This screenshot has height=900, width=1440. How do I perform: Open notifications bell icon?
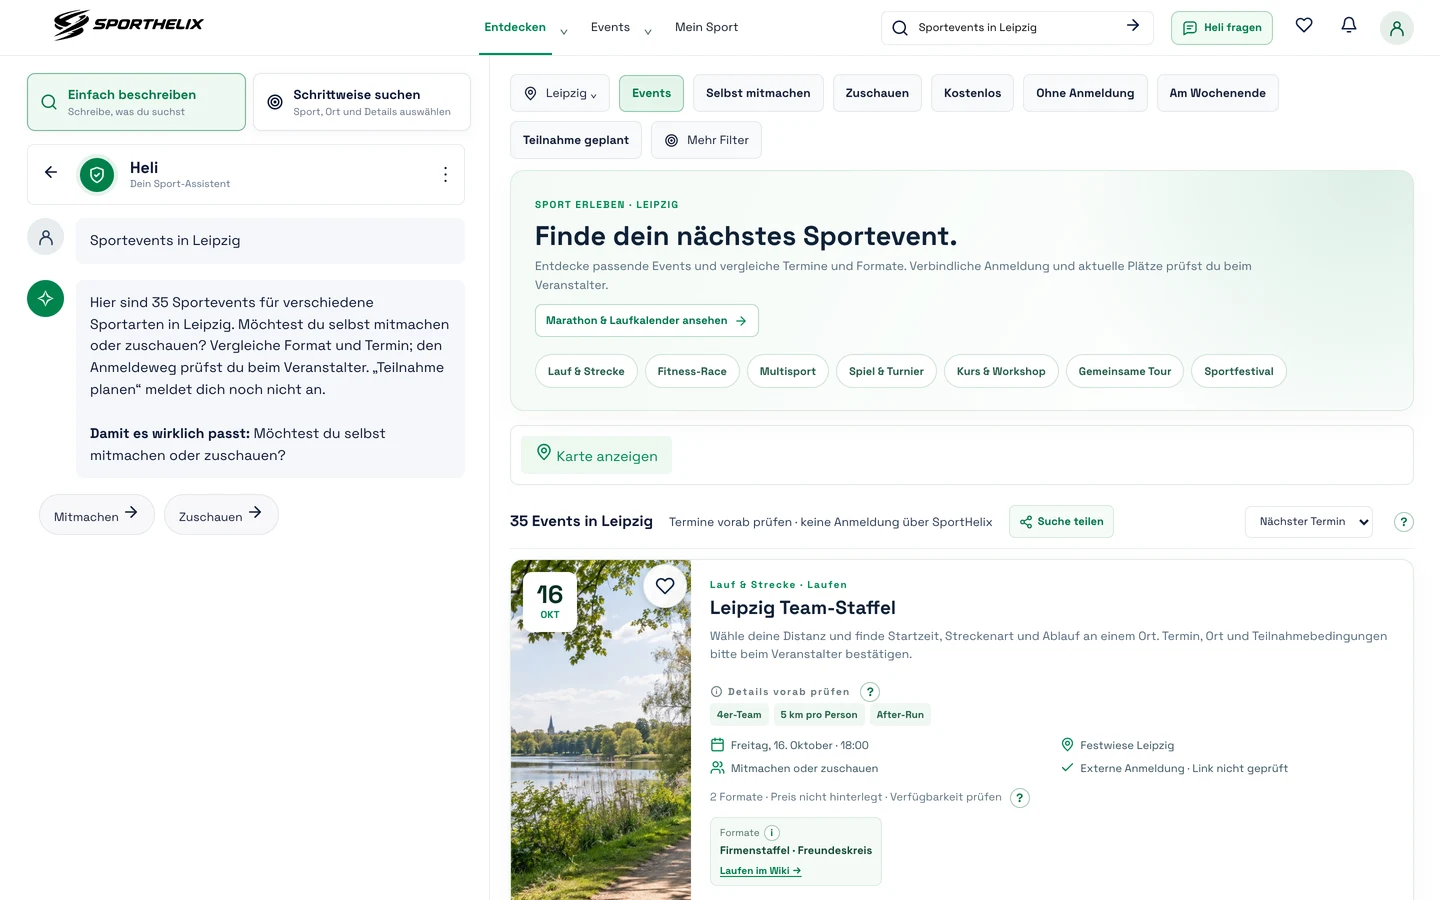pos(1349,25)
